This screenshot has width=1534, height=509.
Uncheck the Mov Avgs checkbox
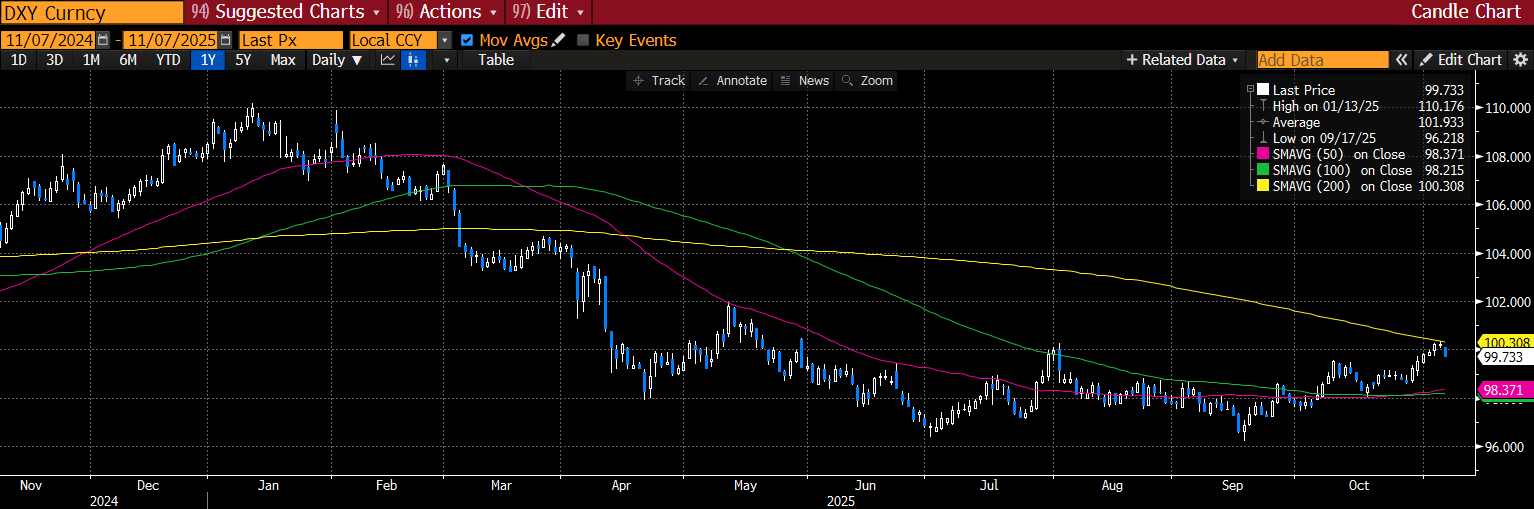[x=467, y=40]
